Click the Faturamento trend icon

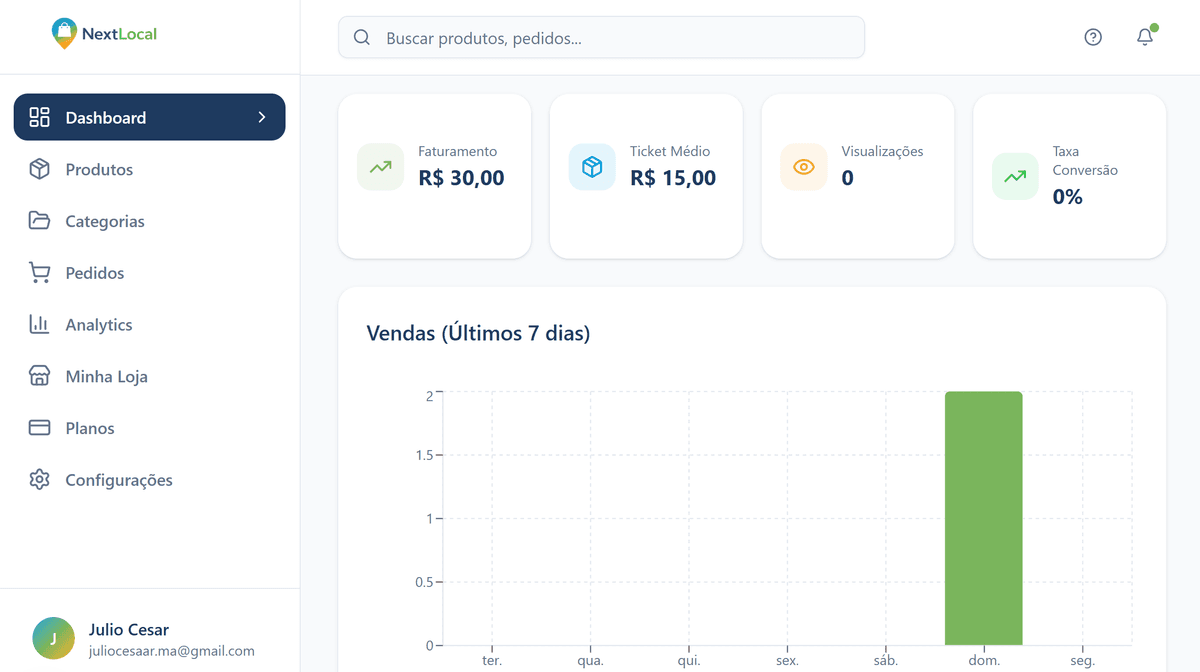click(380, 167)
